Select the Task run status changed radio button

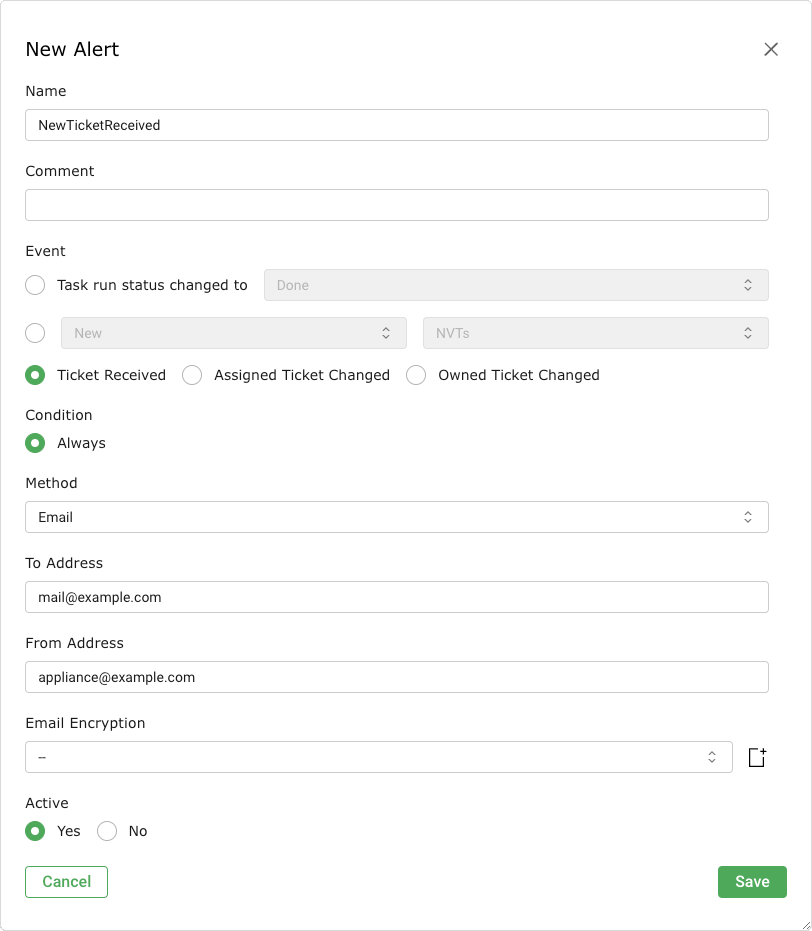coord(35,285)
